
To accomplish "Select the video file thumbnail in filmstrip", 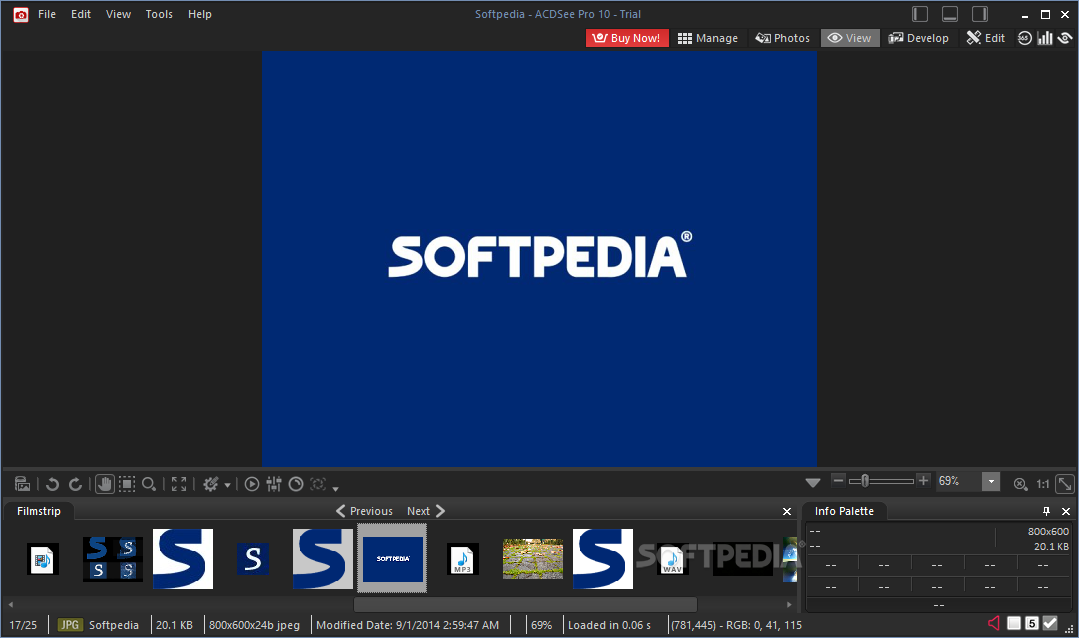I will [x=43, y=560].
